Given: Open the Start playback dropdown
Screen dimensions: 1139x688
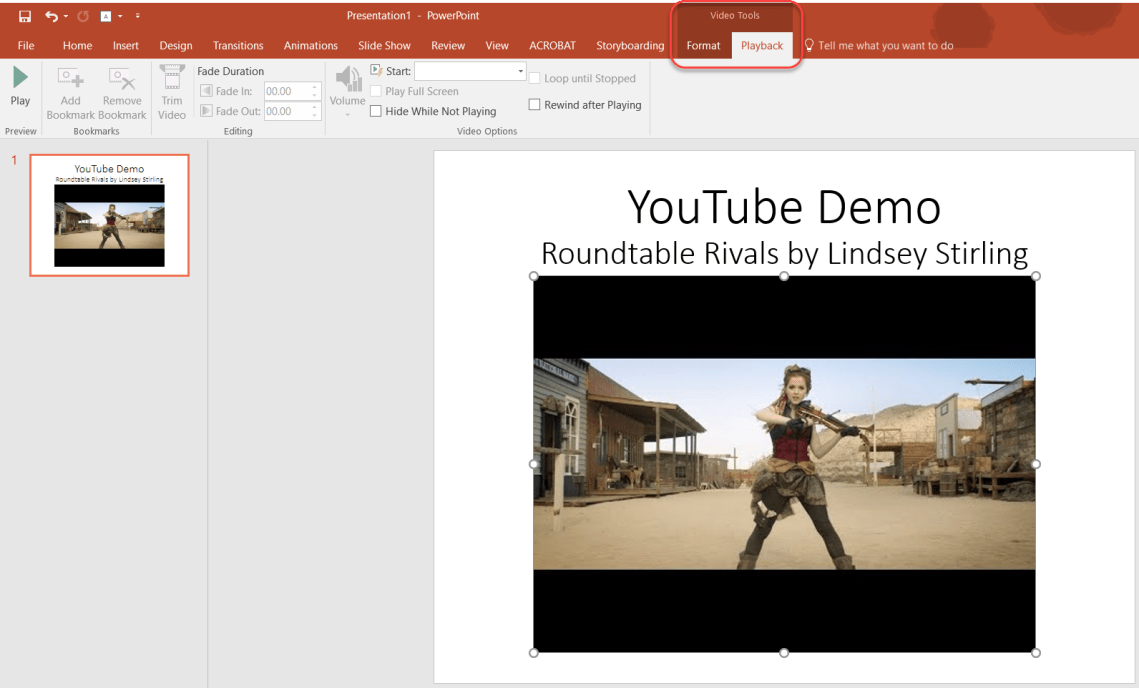Looking at the screenshot, I should tap(519, 70).
